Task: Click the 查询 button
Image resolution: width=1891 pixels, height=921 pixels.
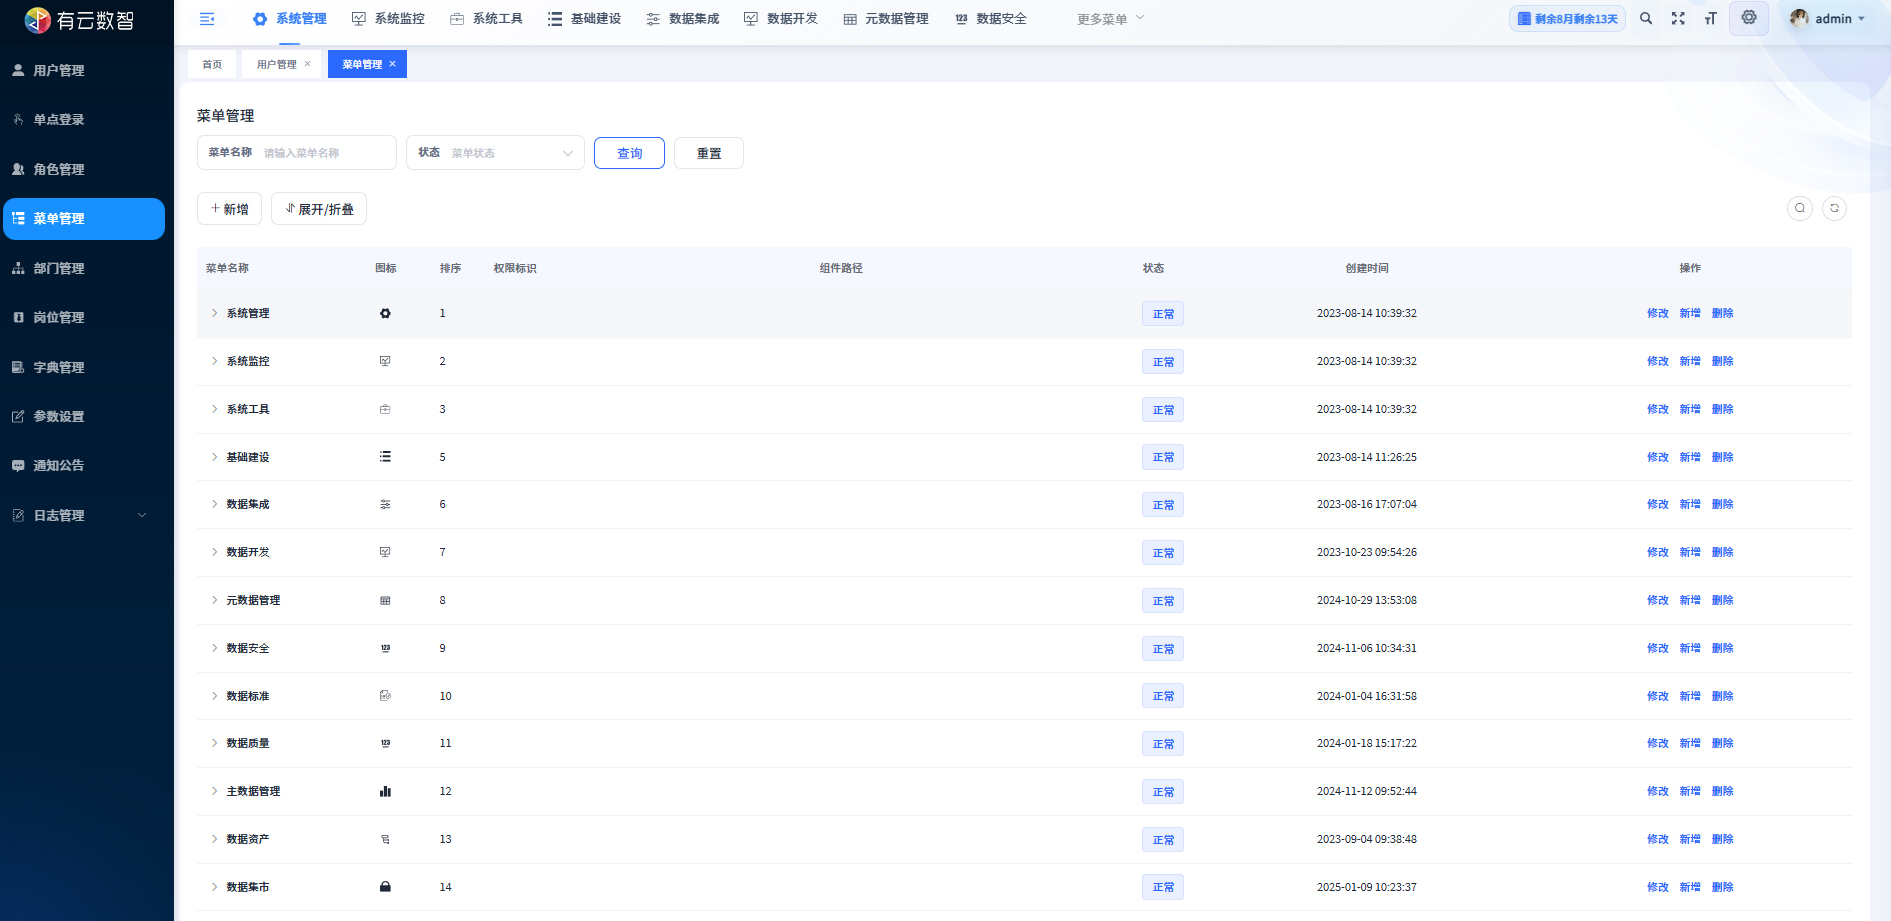Action: [629, 153]
